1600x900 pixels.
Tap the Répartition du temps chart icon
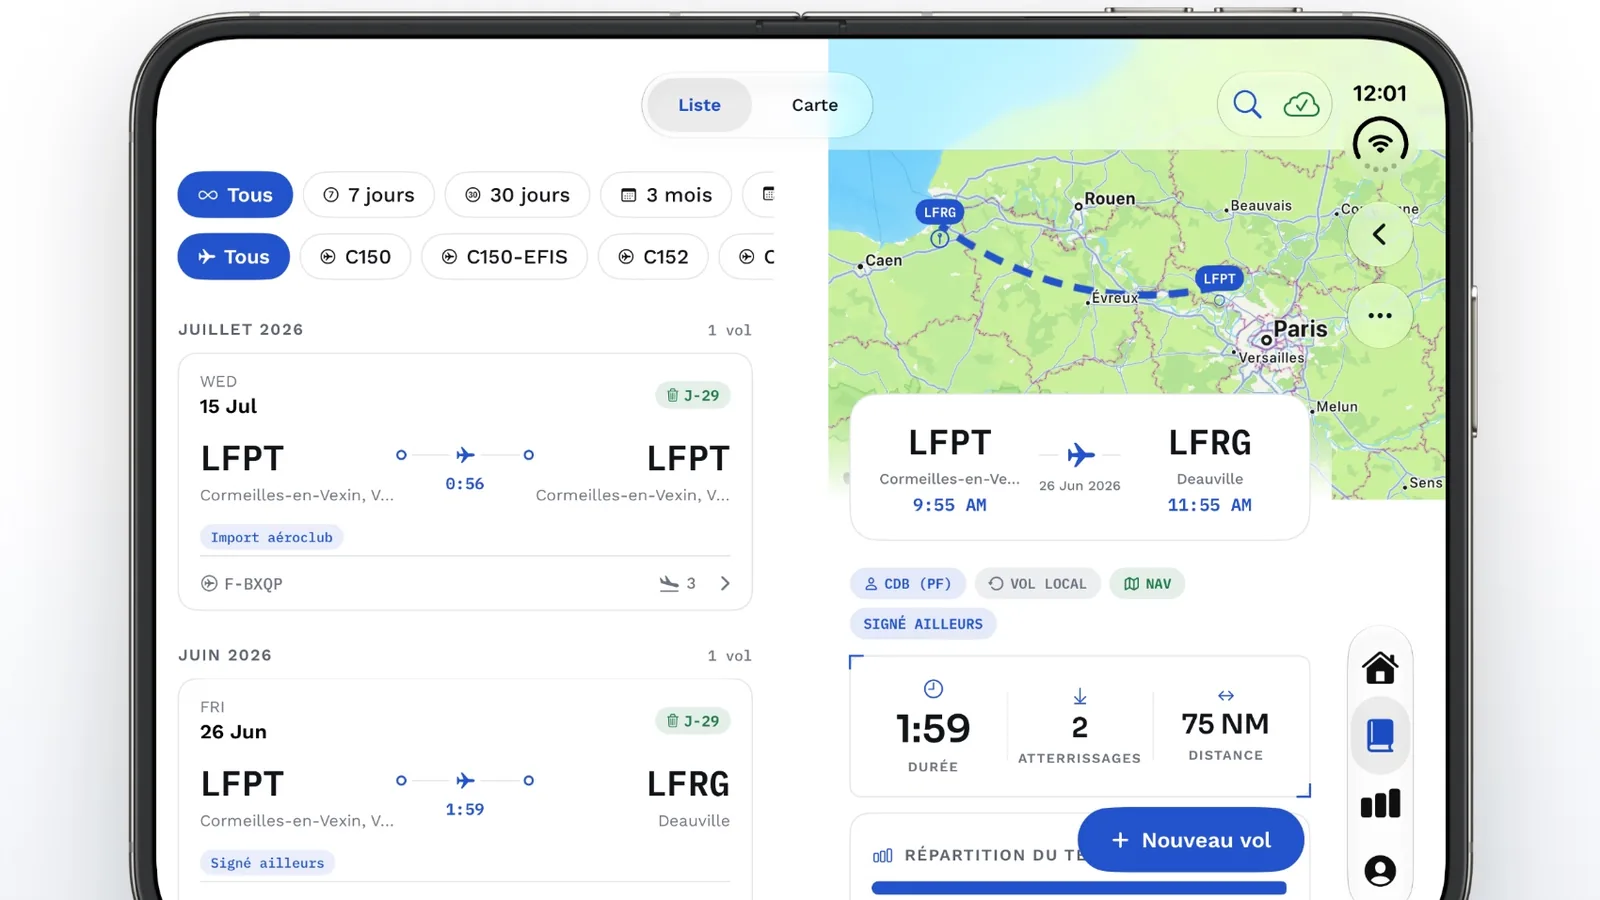click(882, 855)
